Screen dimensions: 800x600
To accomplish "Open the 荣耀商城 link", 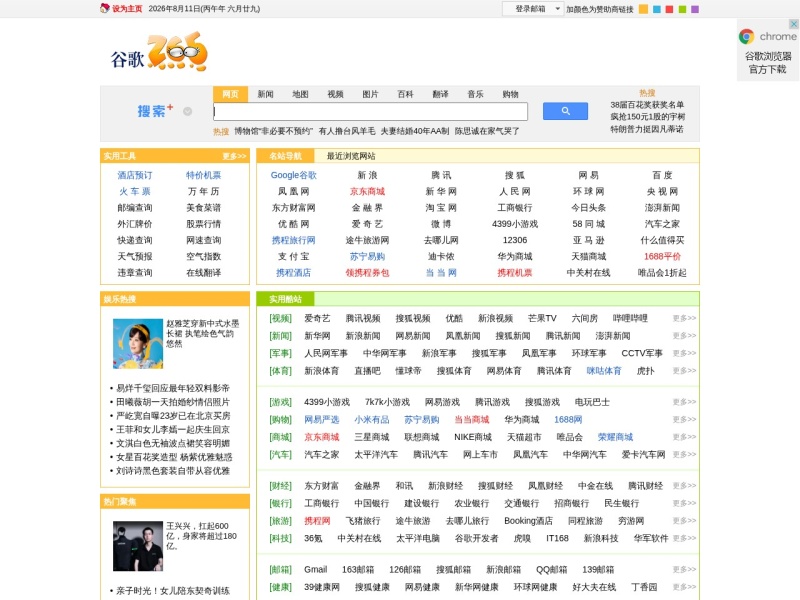I will click(615, 437).
